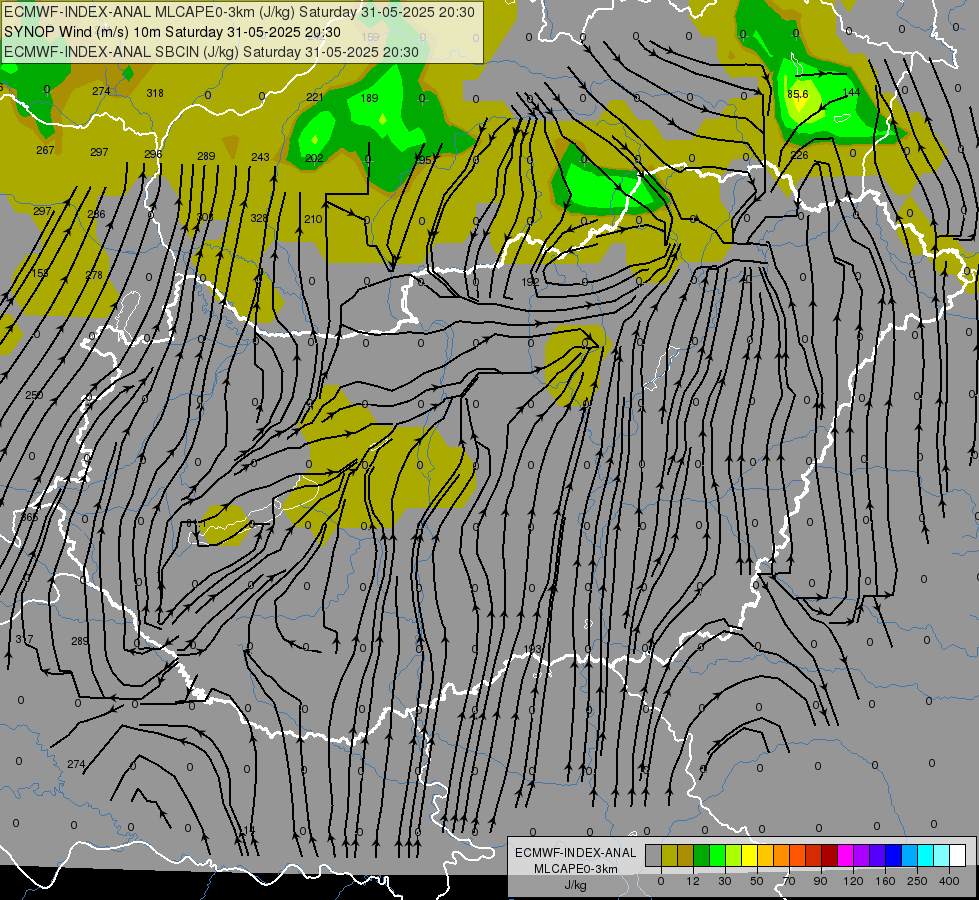Pick the pure yellow legend swatch

click(x=750, y=855)
